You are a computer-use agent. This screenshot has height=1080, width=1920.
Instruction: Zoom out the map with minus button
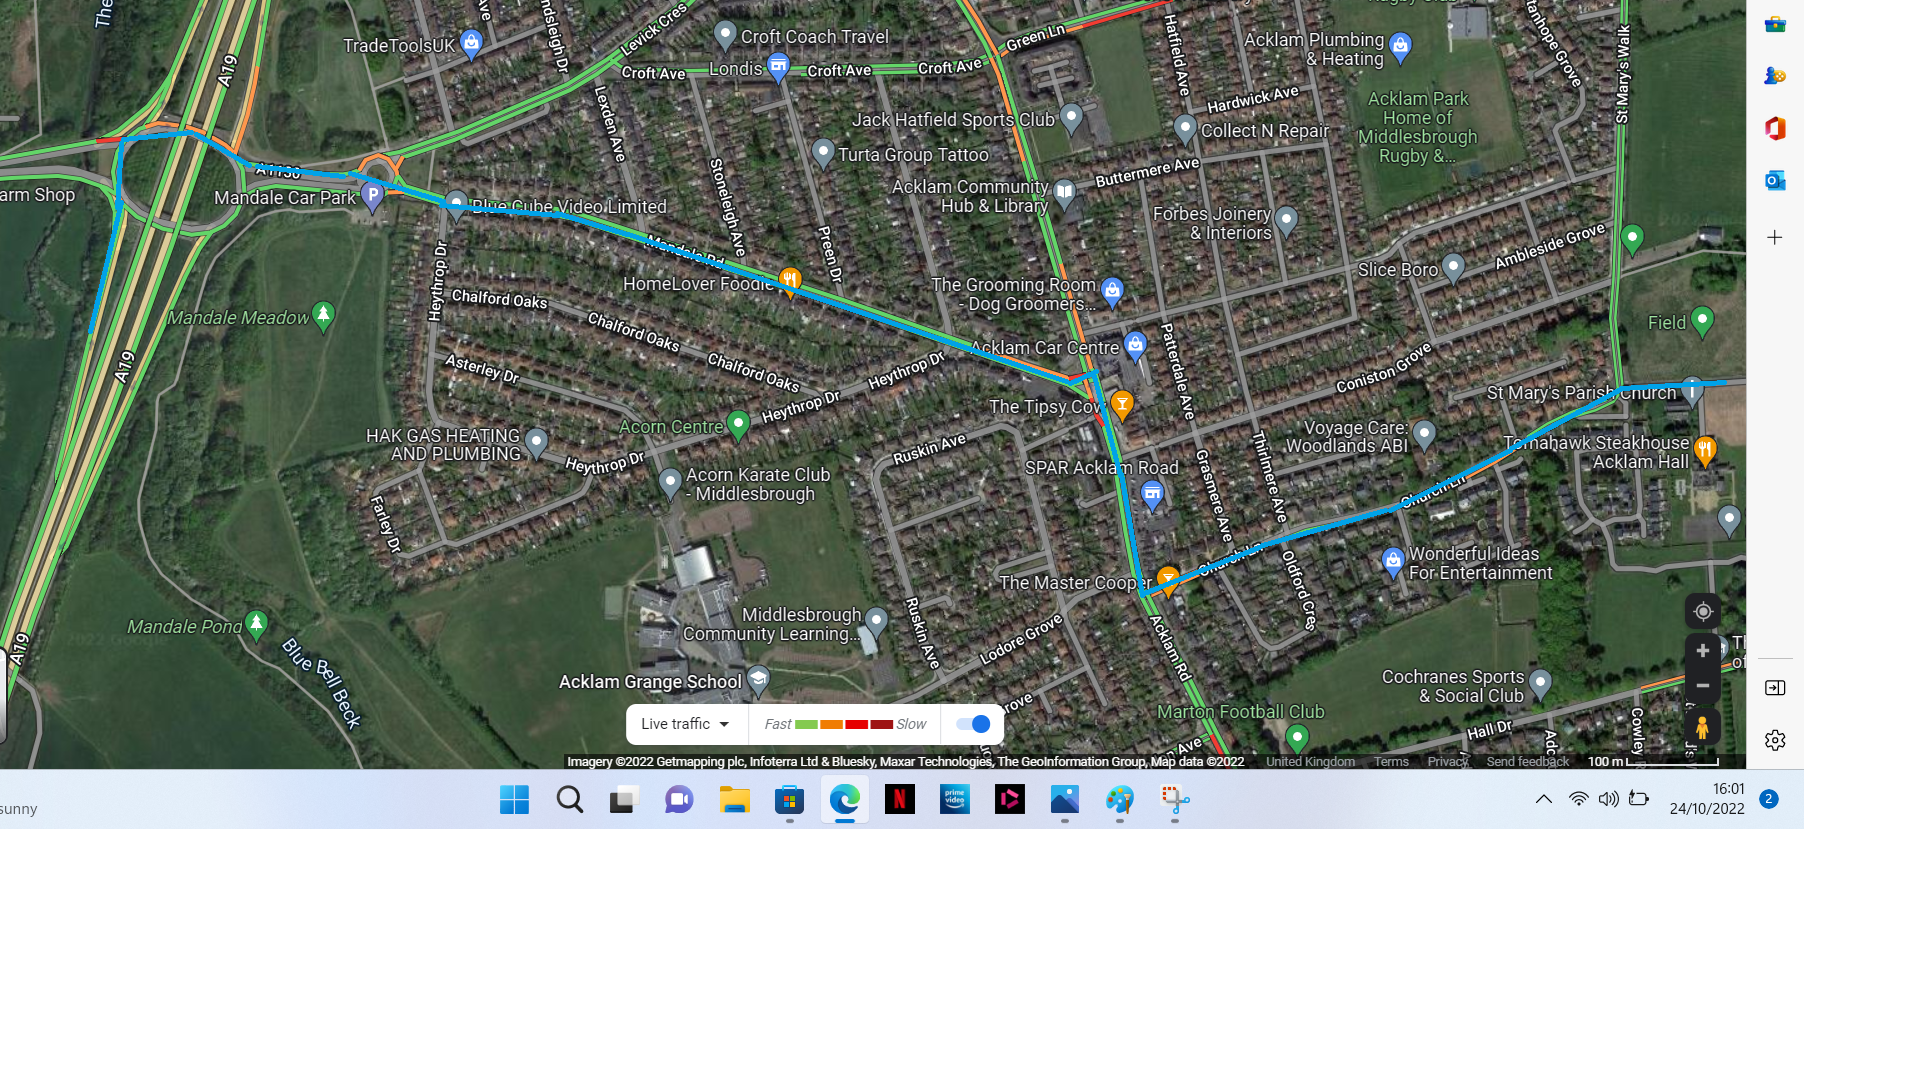[x=1703, y=686]
